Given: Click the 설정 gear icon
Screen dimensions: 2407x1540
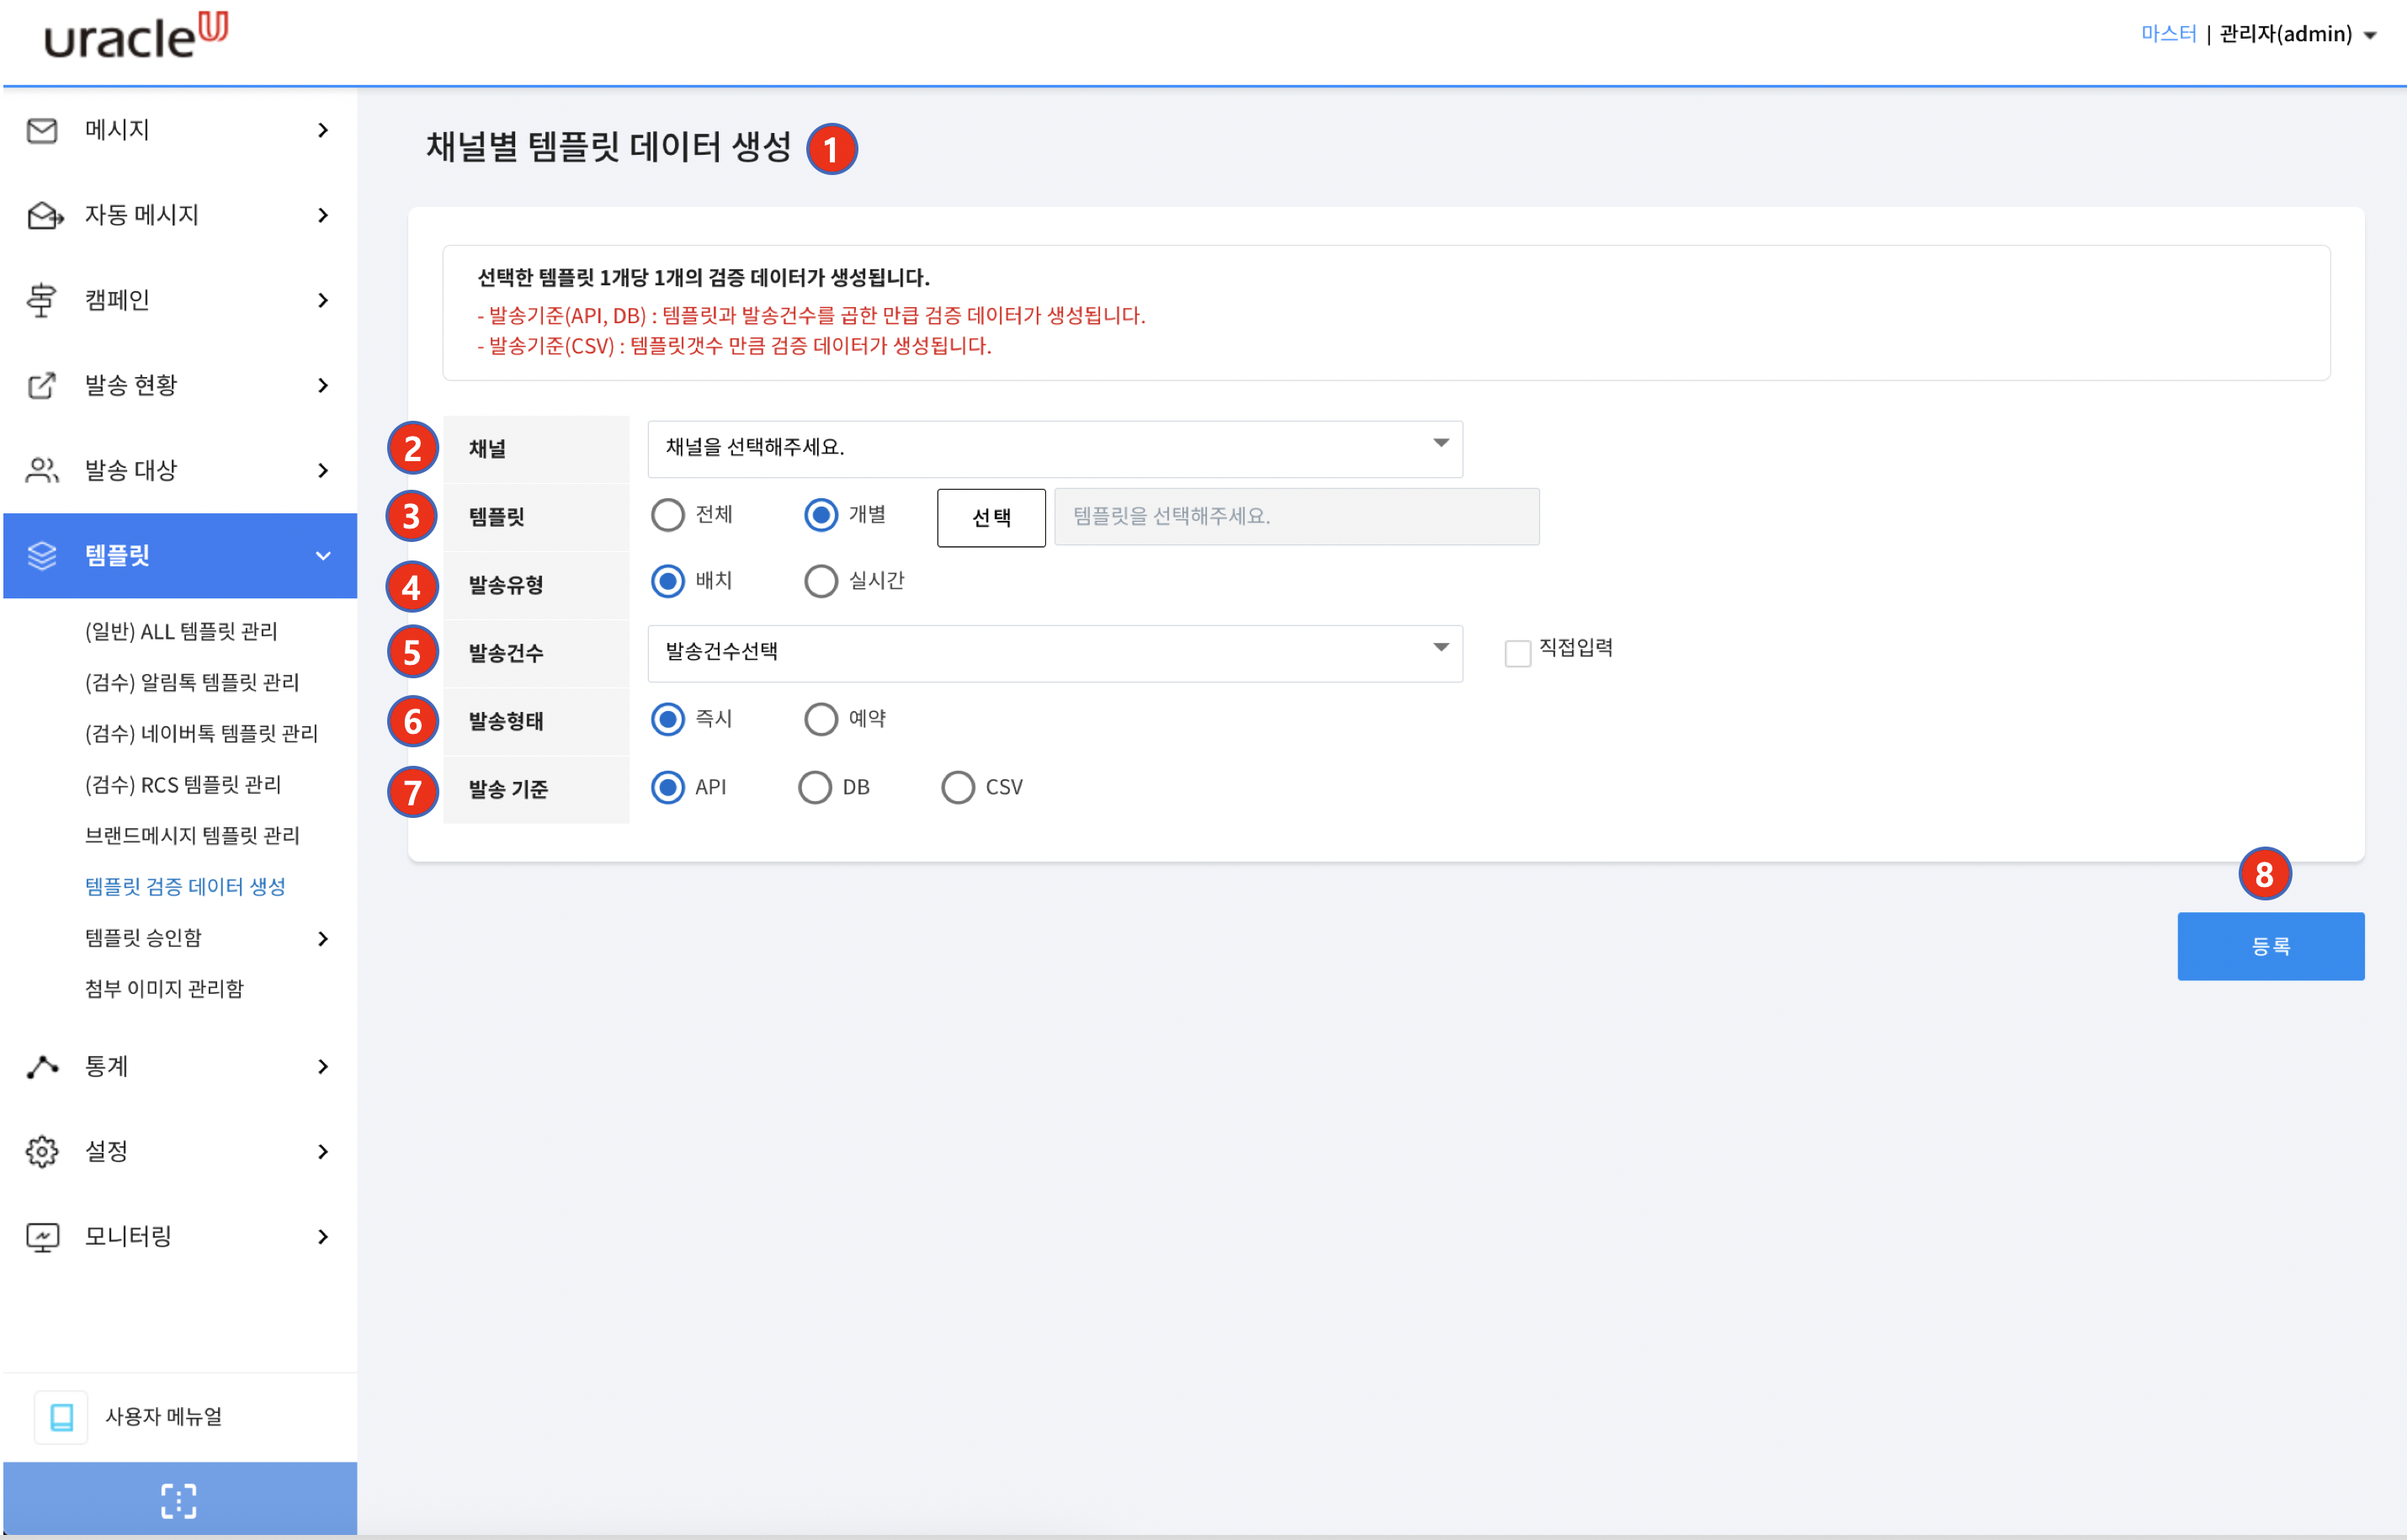Looking at the screenshot, I should 42,1151.
